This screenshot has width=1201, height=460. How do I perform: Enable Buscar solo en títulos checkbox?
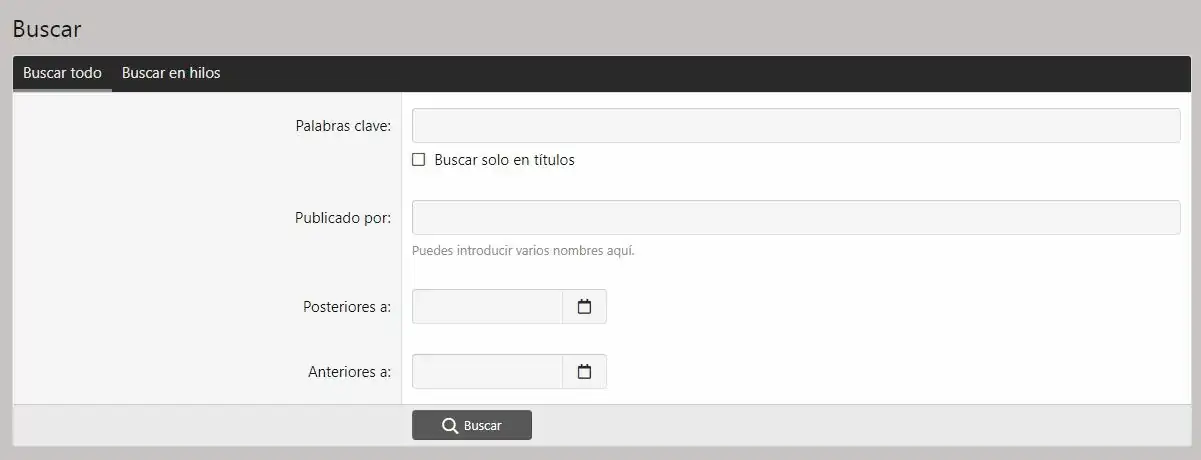(x=419, y=160)
